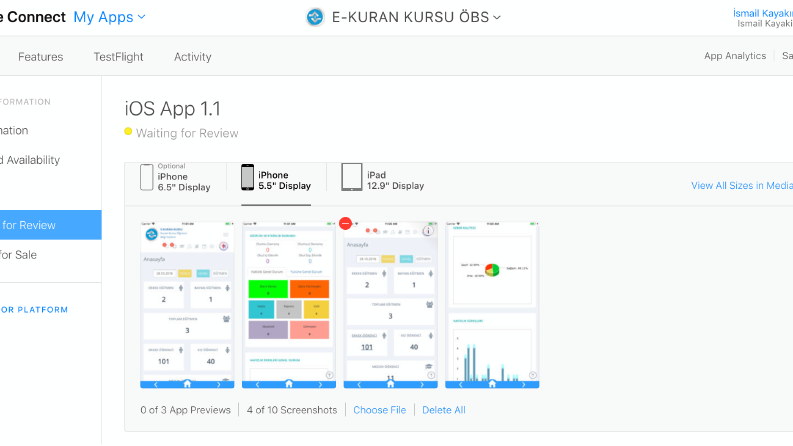The height and width of the screenshot is (446, 793).
Task: Switch to the TestFlight tab
Action: click(x=118, y=57)
